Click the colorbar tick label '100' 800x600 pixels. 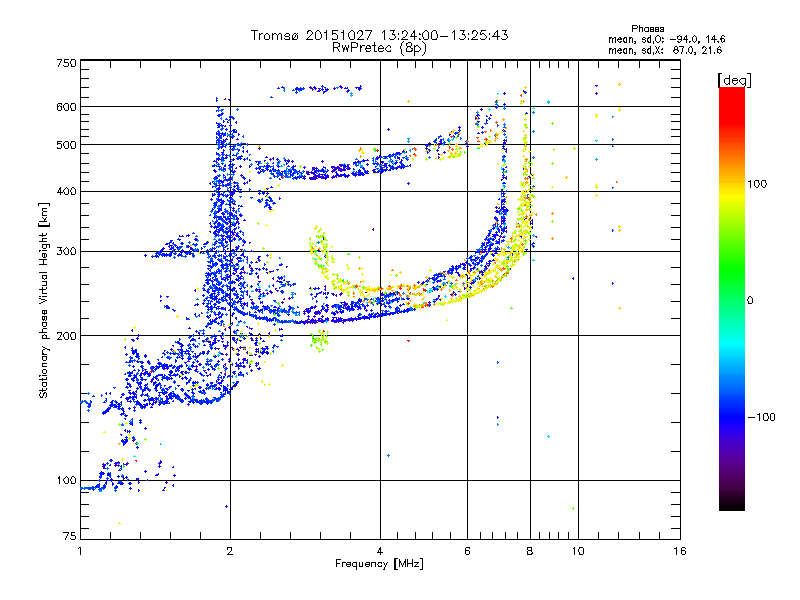pos(757,184)
